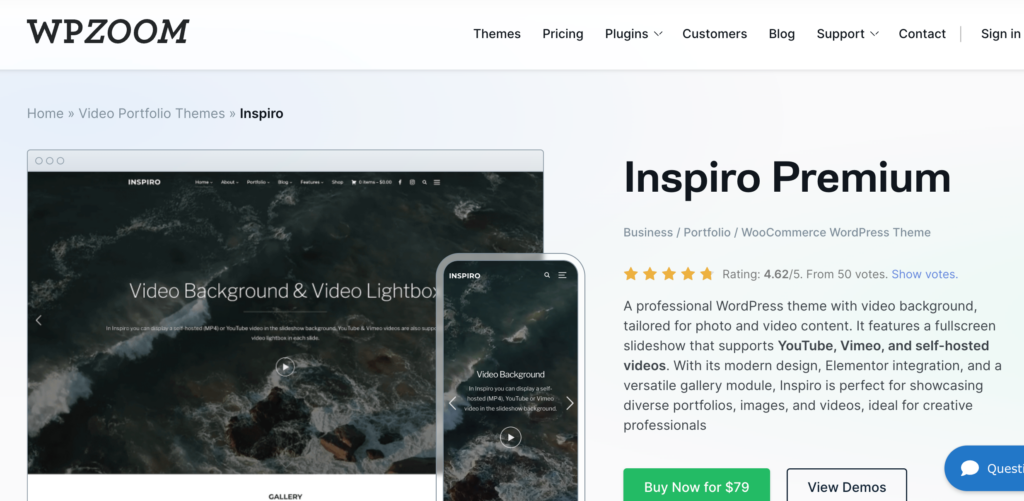Open the Themes menu item

click(x=497, y=34)
